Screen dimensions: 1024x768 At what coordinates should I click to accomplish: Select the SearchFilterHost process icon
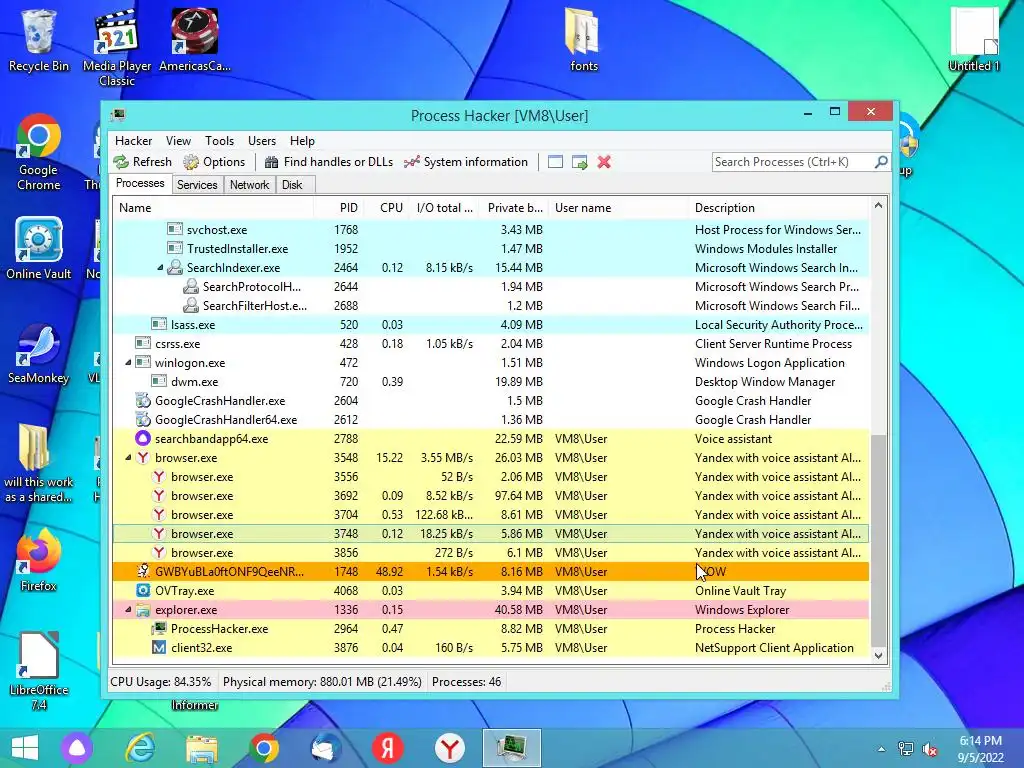(191, 306)
